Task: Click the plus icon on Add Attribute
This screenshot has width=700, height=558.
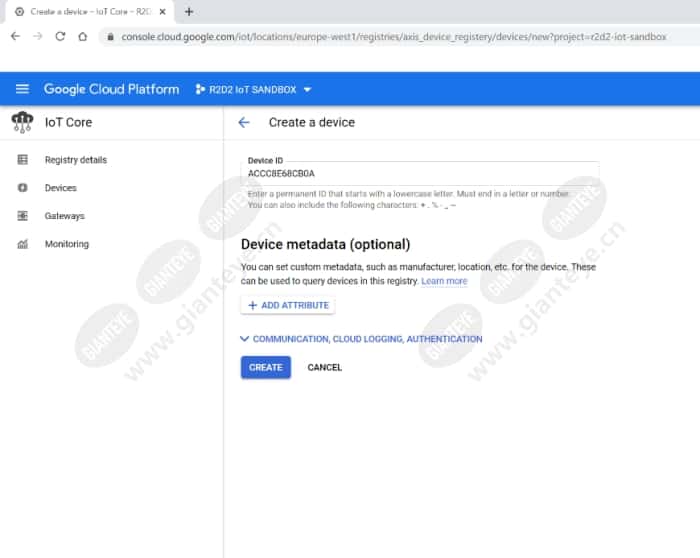Action: point(252,305)
